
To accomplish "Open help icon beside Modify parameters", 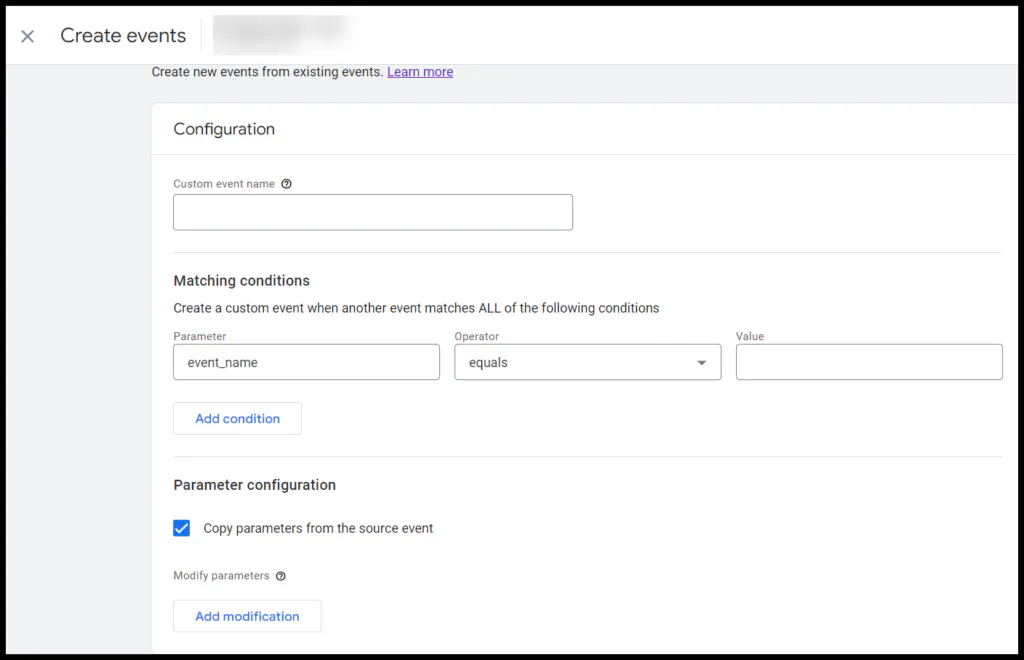I will coord(281,576).
